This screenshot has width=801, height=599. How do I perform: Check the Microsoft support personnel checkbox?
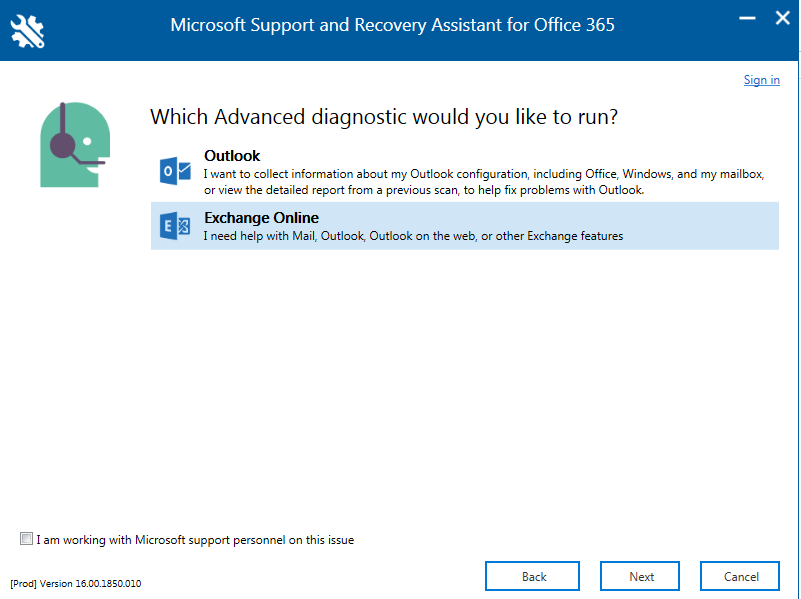pyautogui.click(x=26, y=539)
